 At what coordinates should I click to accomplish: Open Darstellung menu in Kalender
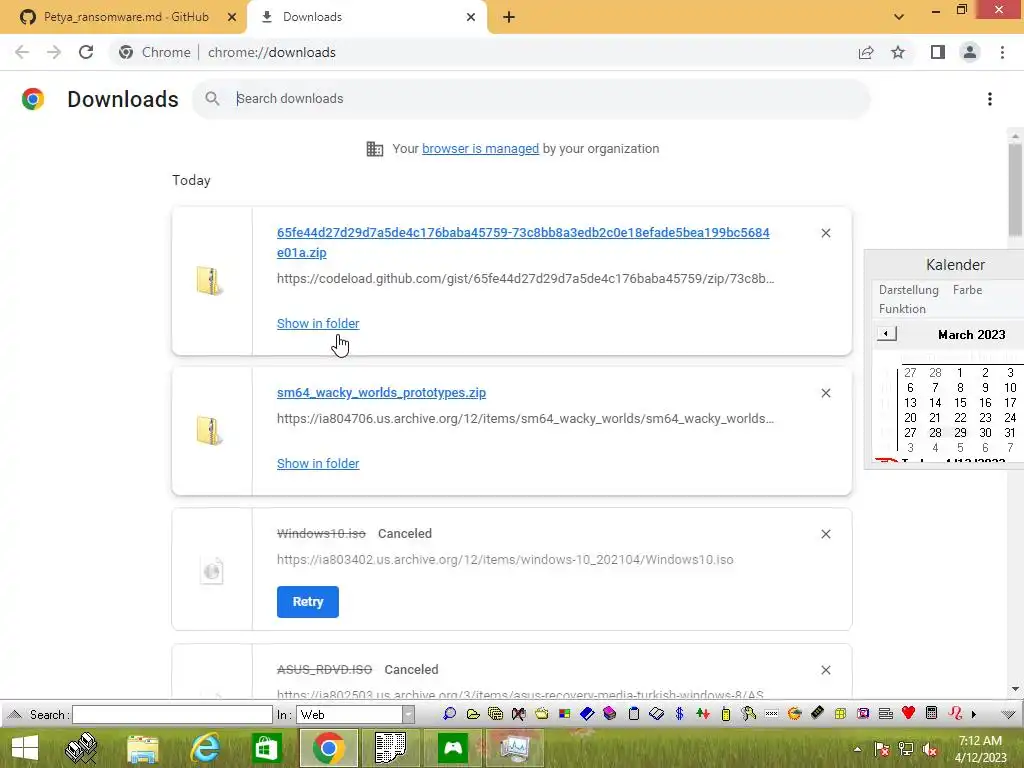908,289
